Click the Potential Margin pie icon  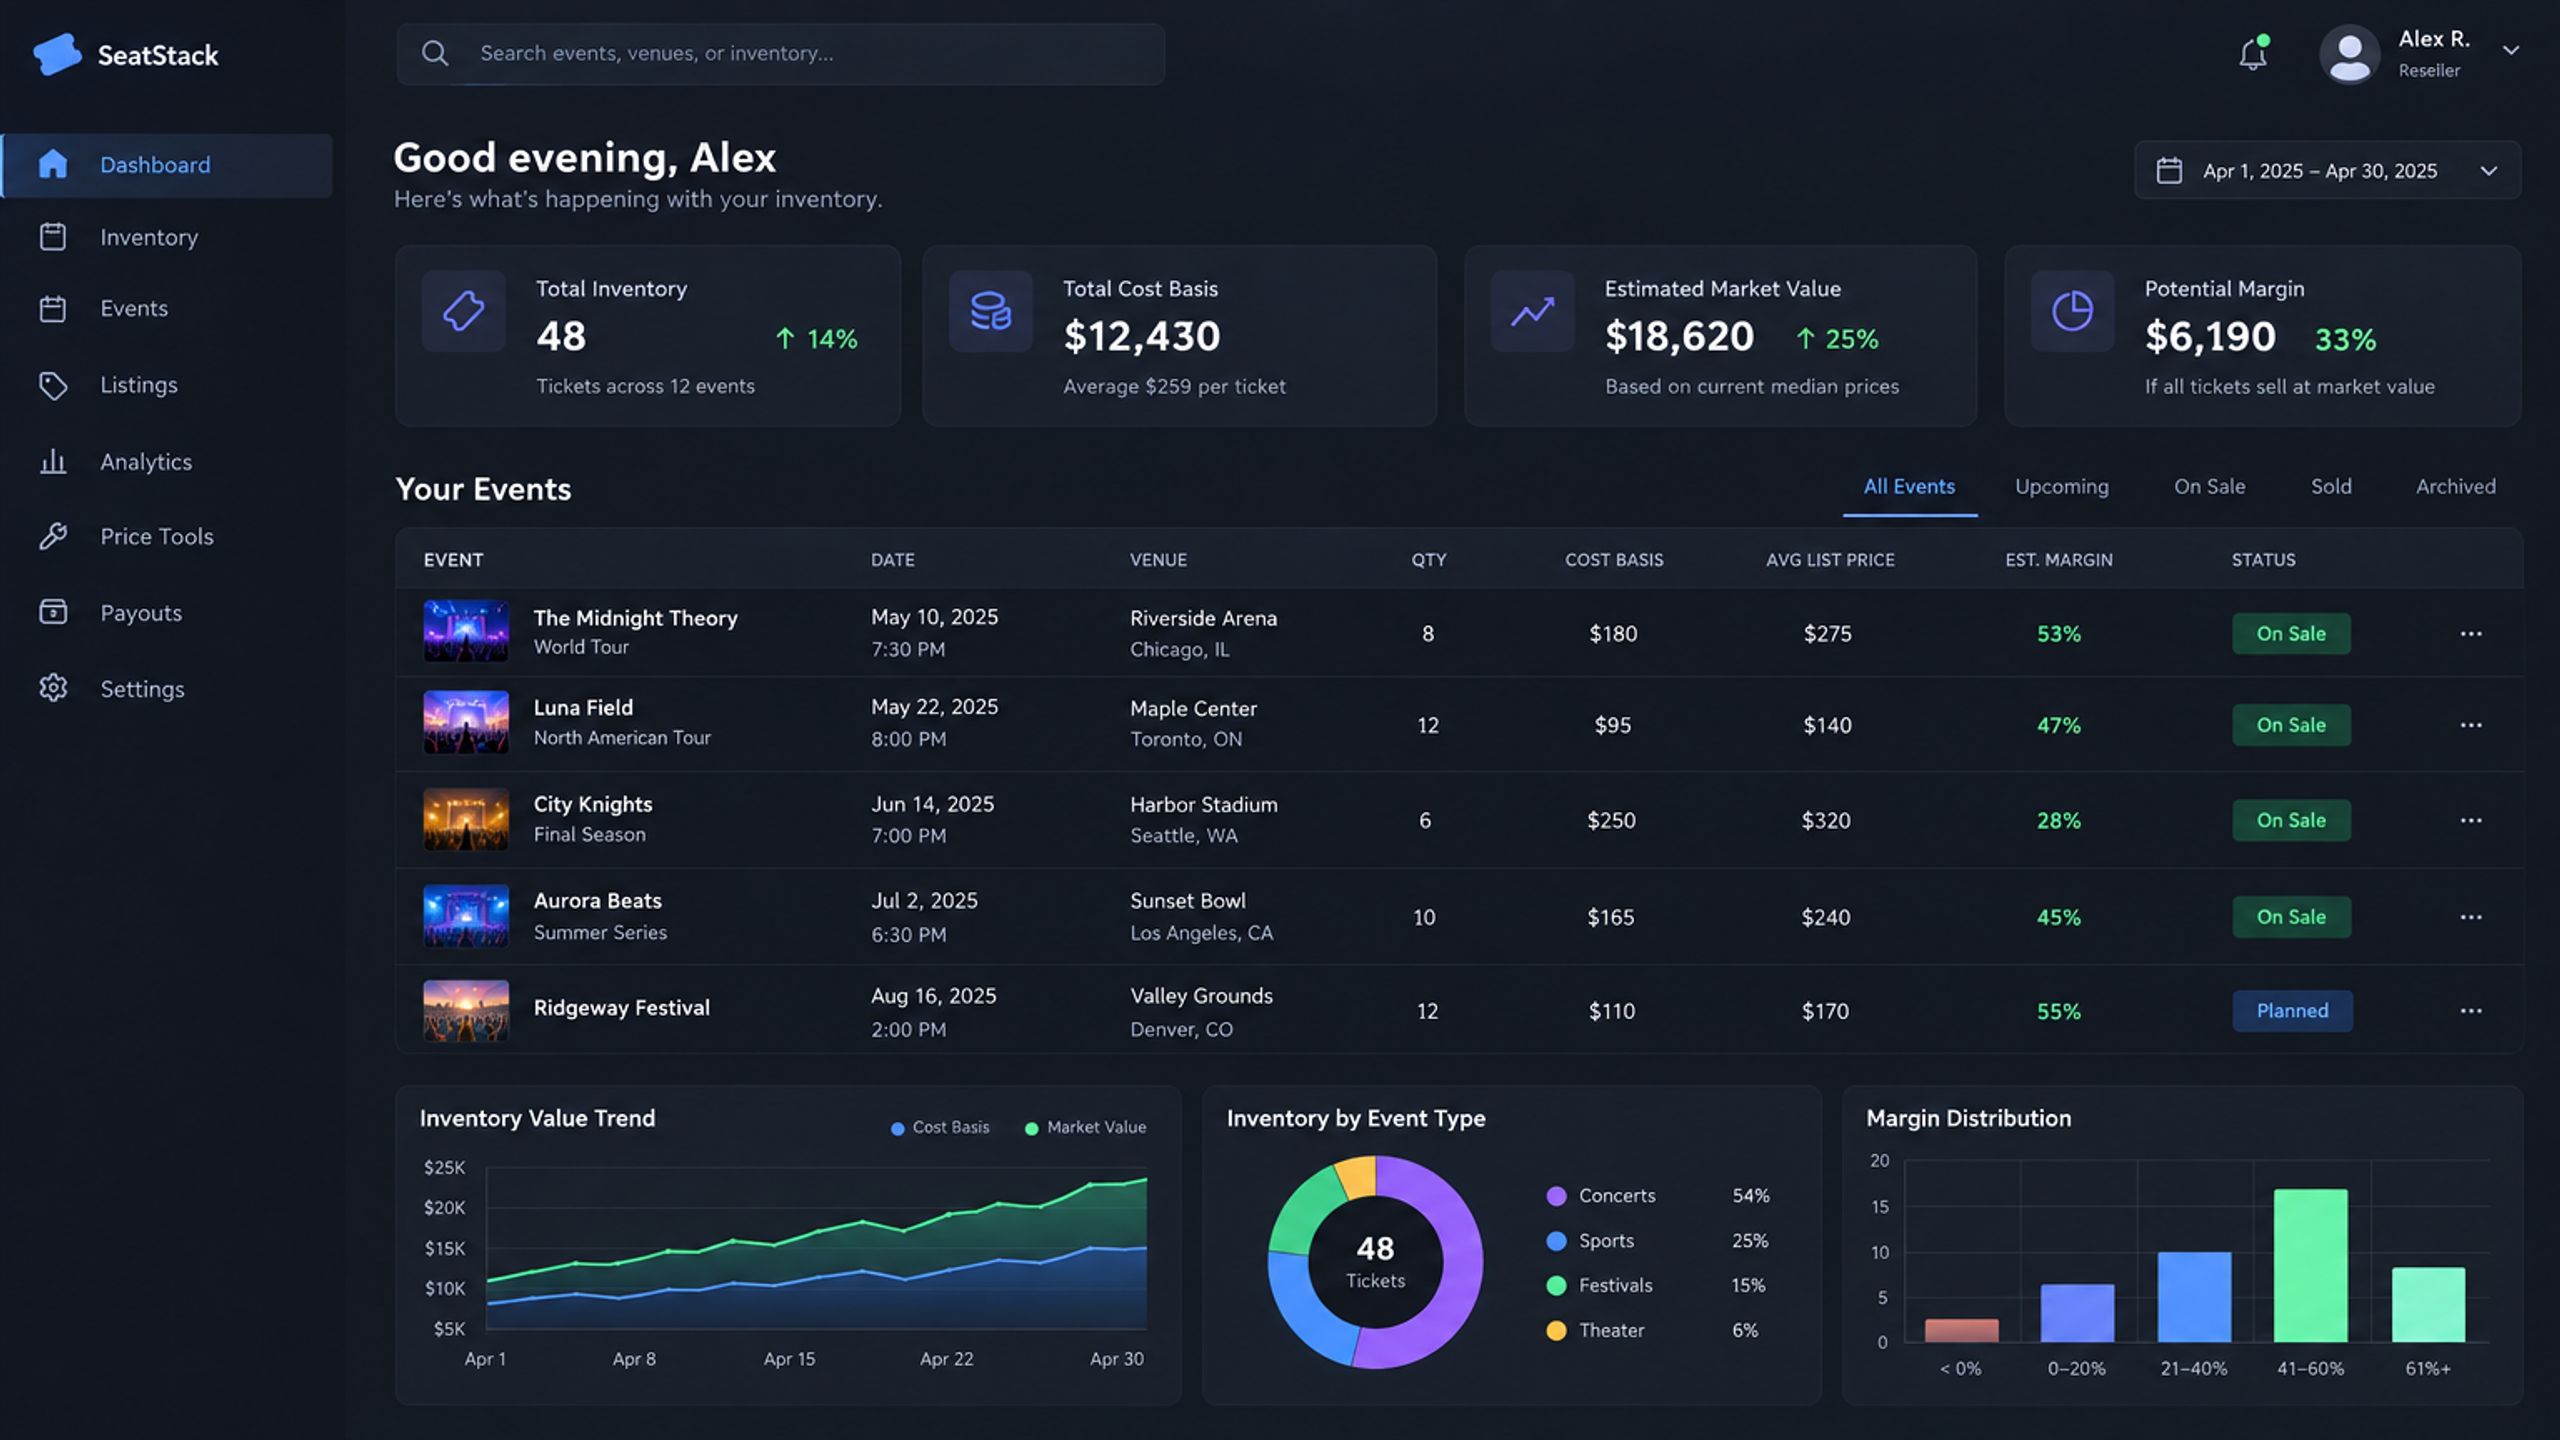click(2072, 311)
